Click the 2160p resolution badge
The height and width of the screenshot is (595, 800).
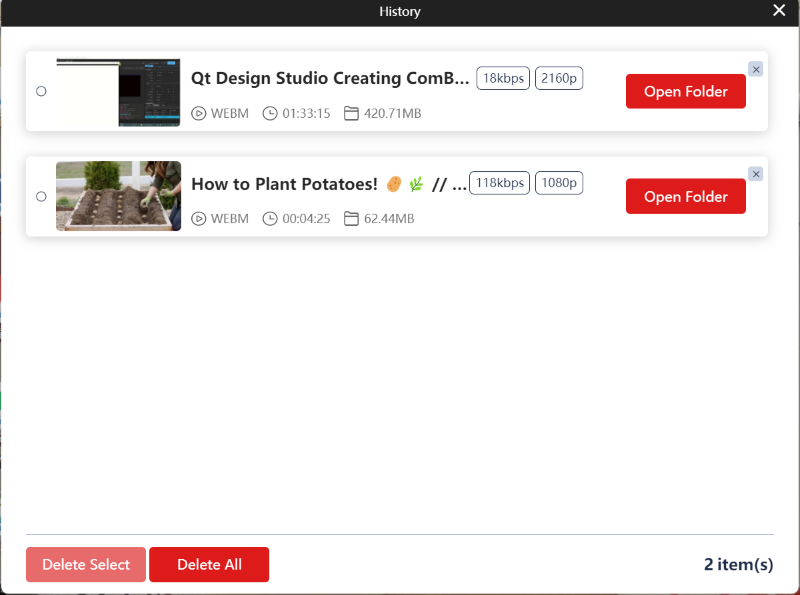tap(559, 78)
